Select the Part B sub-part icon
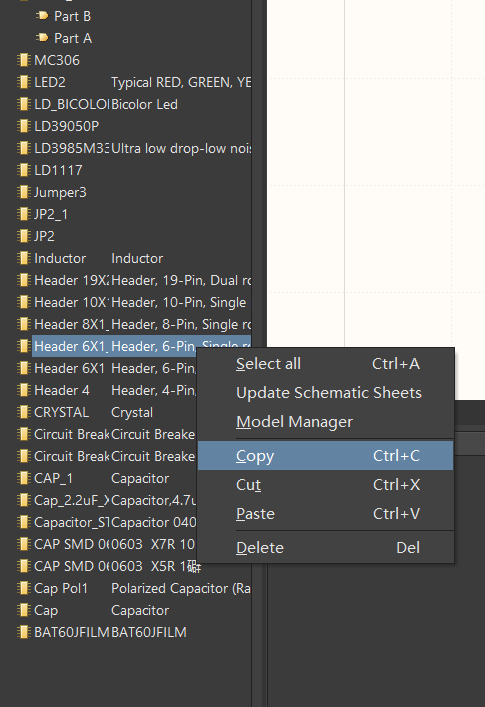 [x=42, y=16]
